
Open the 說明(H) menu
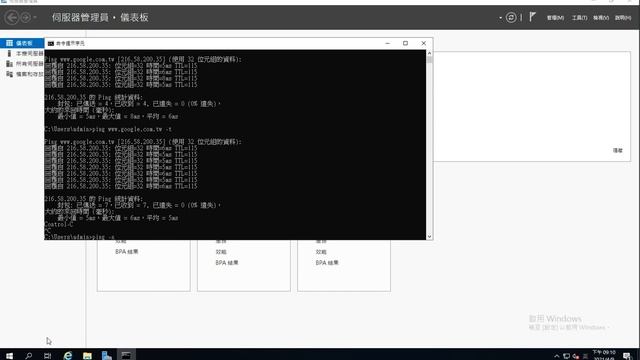[x=623, y=18]
